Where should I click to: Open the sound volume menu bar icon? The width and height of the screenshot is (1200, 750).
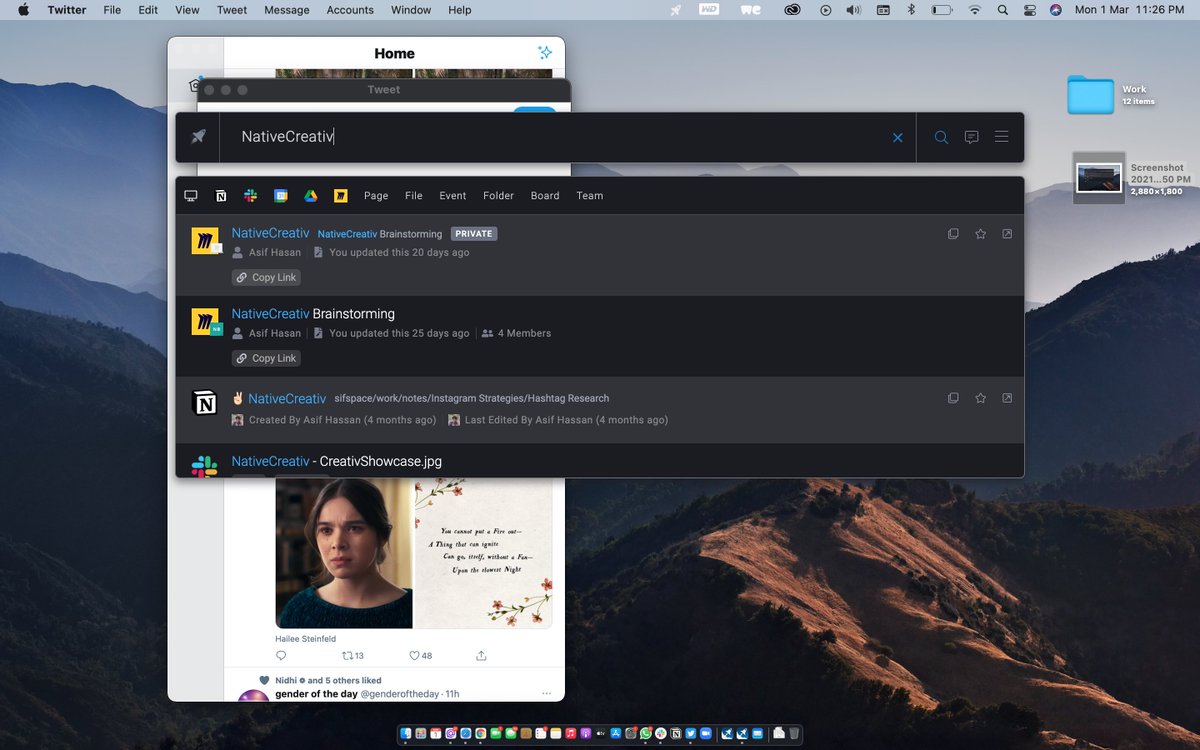point(854,10)
